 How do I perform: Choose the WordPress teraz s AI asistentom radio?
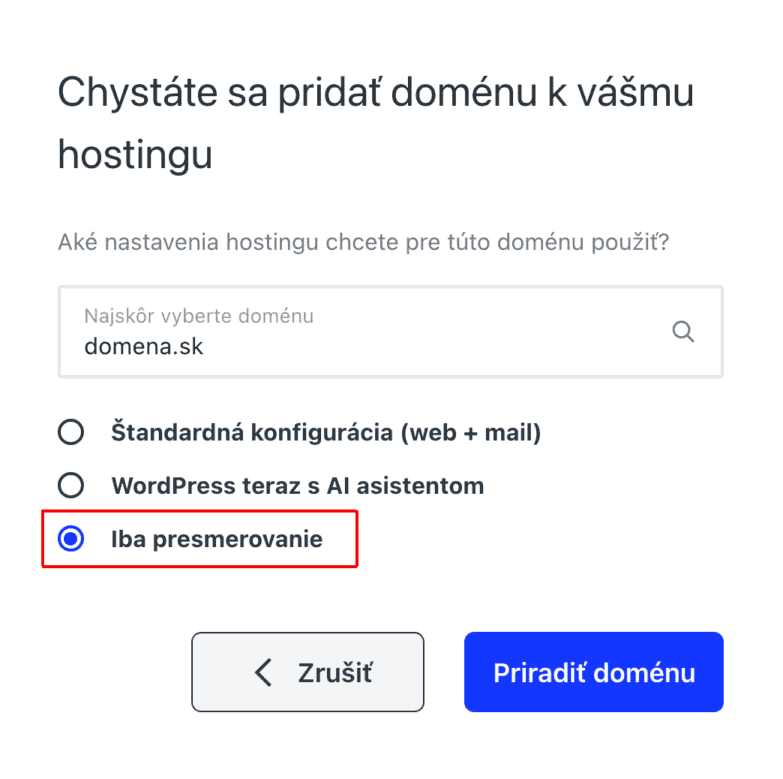pos(71,486)
